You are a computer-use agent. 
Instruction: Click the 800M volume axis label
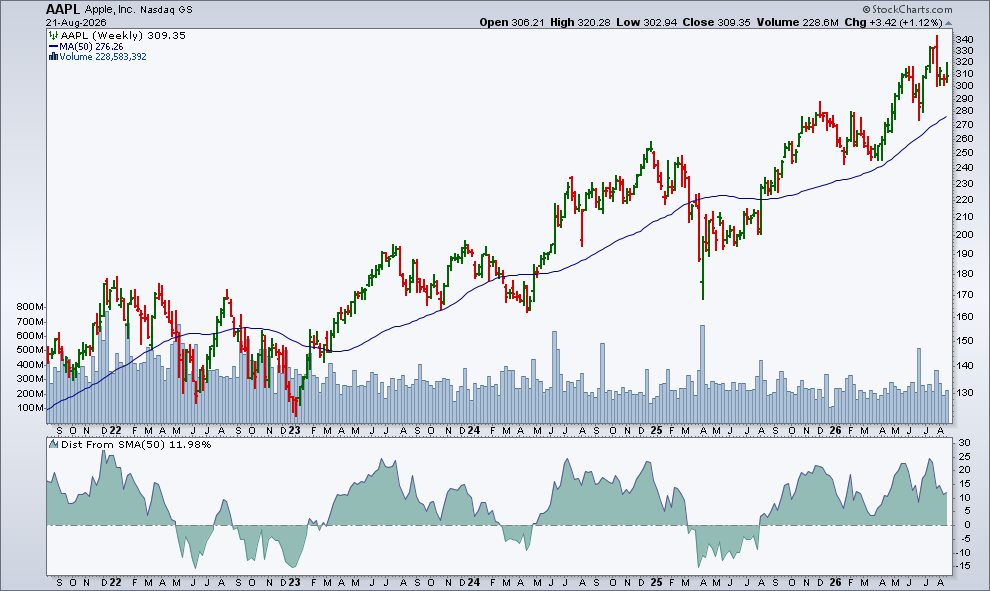tap(30, 307)
